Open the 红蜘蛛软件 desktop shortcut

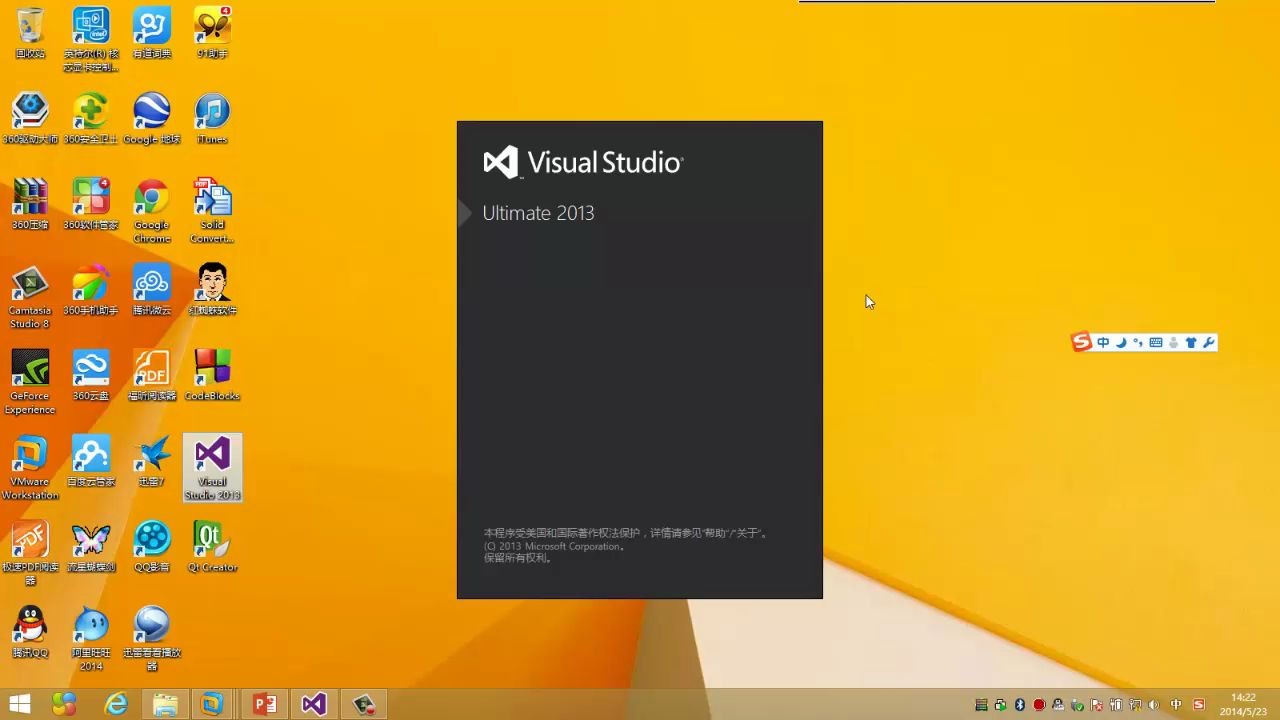[212, 291]
